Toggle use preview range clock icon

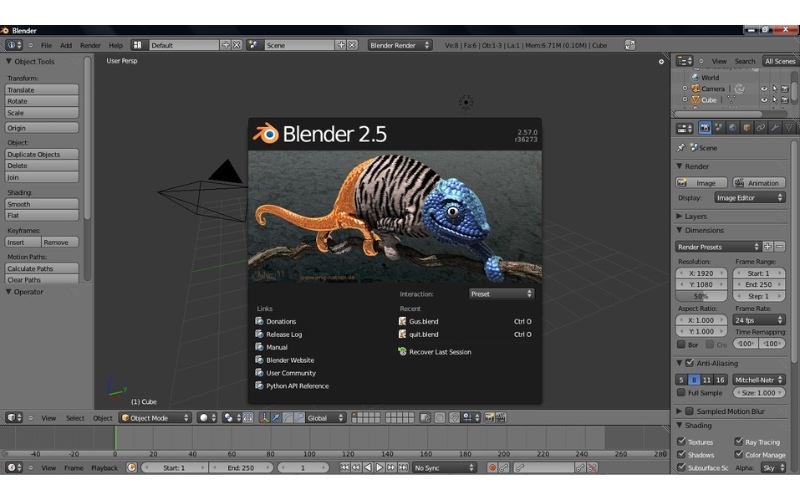click(132, 467)
